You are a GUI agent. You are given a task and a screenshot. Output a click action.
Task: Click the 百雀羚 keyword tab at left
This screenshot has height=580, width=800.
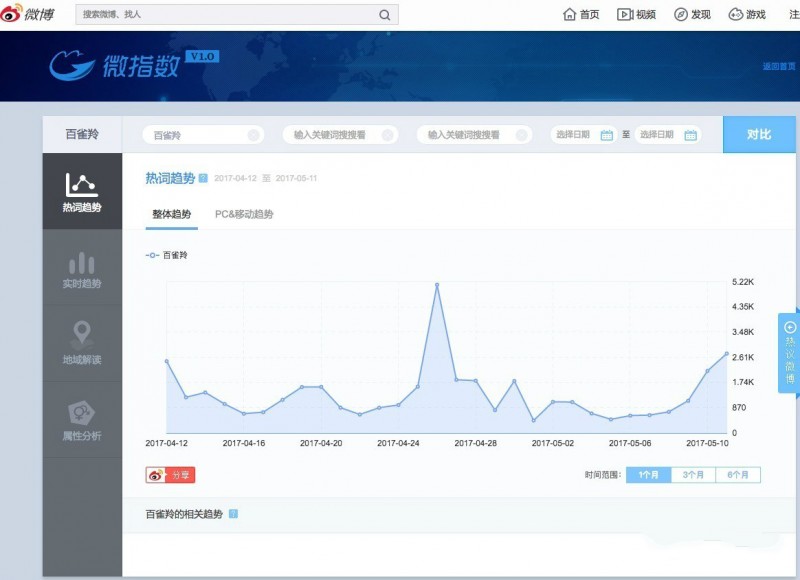click(82, 134)
